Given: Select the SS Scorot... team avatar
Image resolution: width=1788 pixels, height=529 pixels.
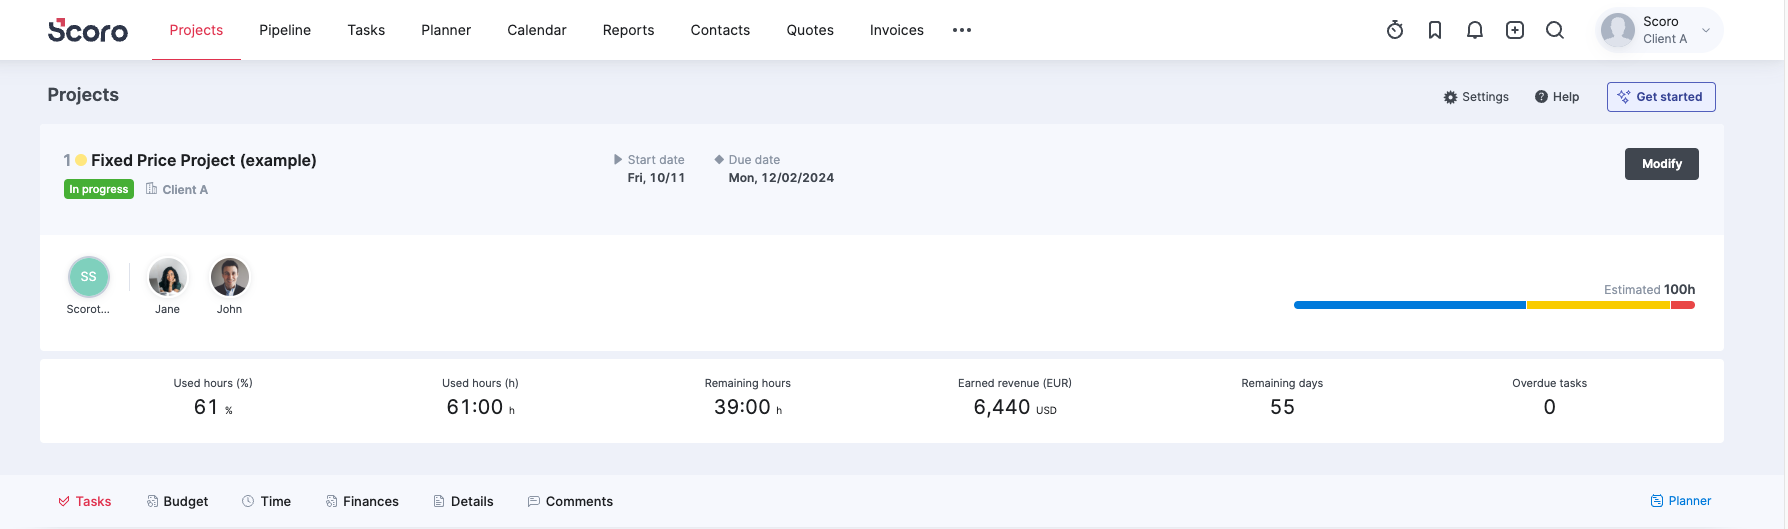Looking at the screenshot, I should point(88,277).
